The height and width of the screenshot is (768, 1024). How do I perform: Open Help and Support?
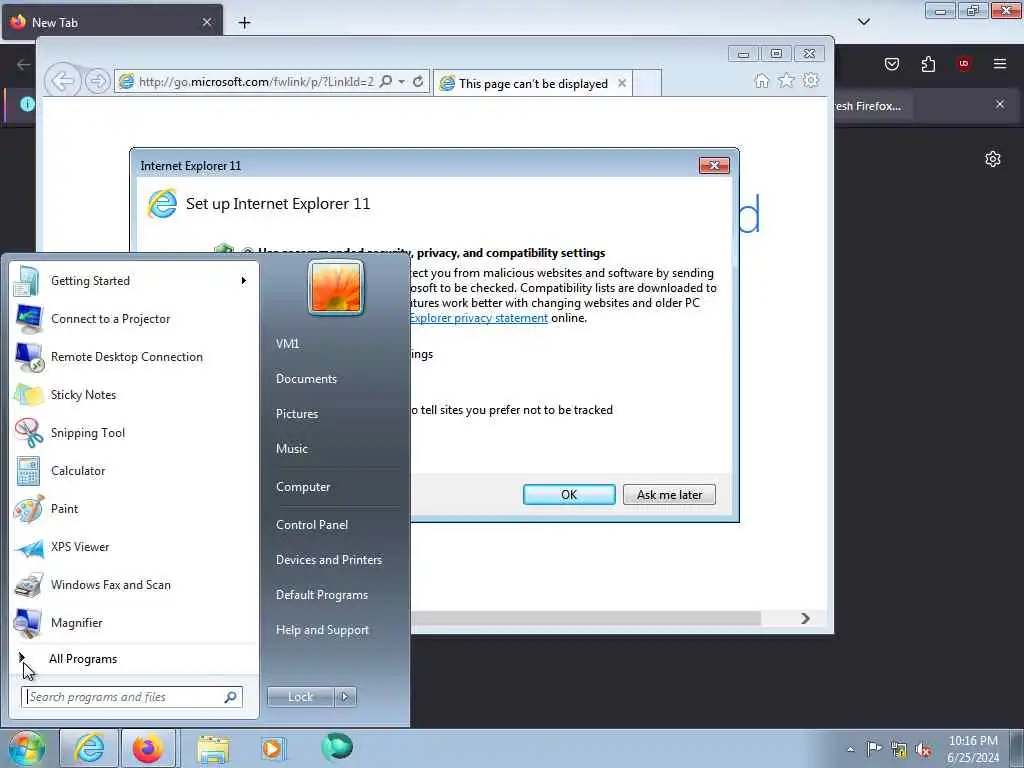tap(323, 630)
